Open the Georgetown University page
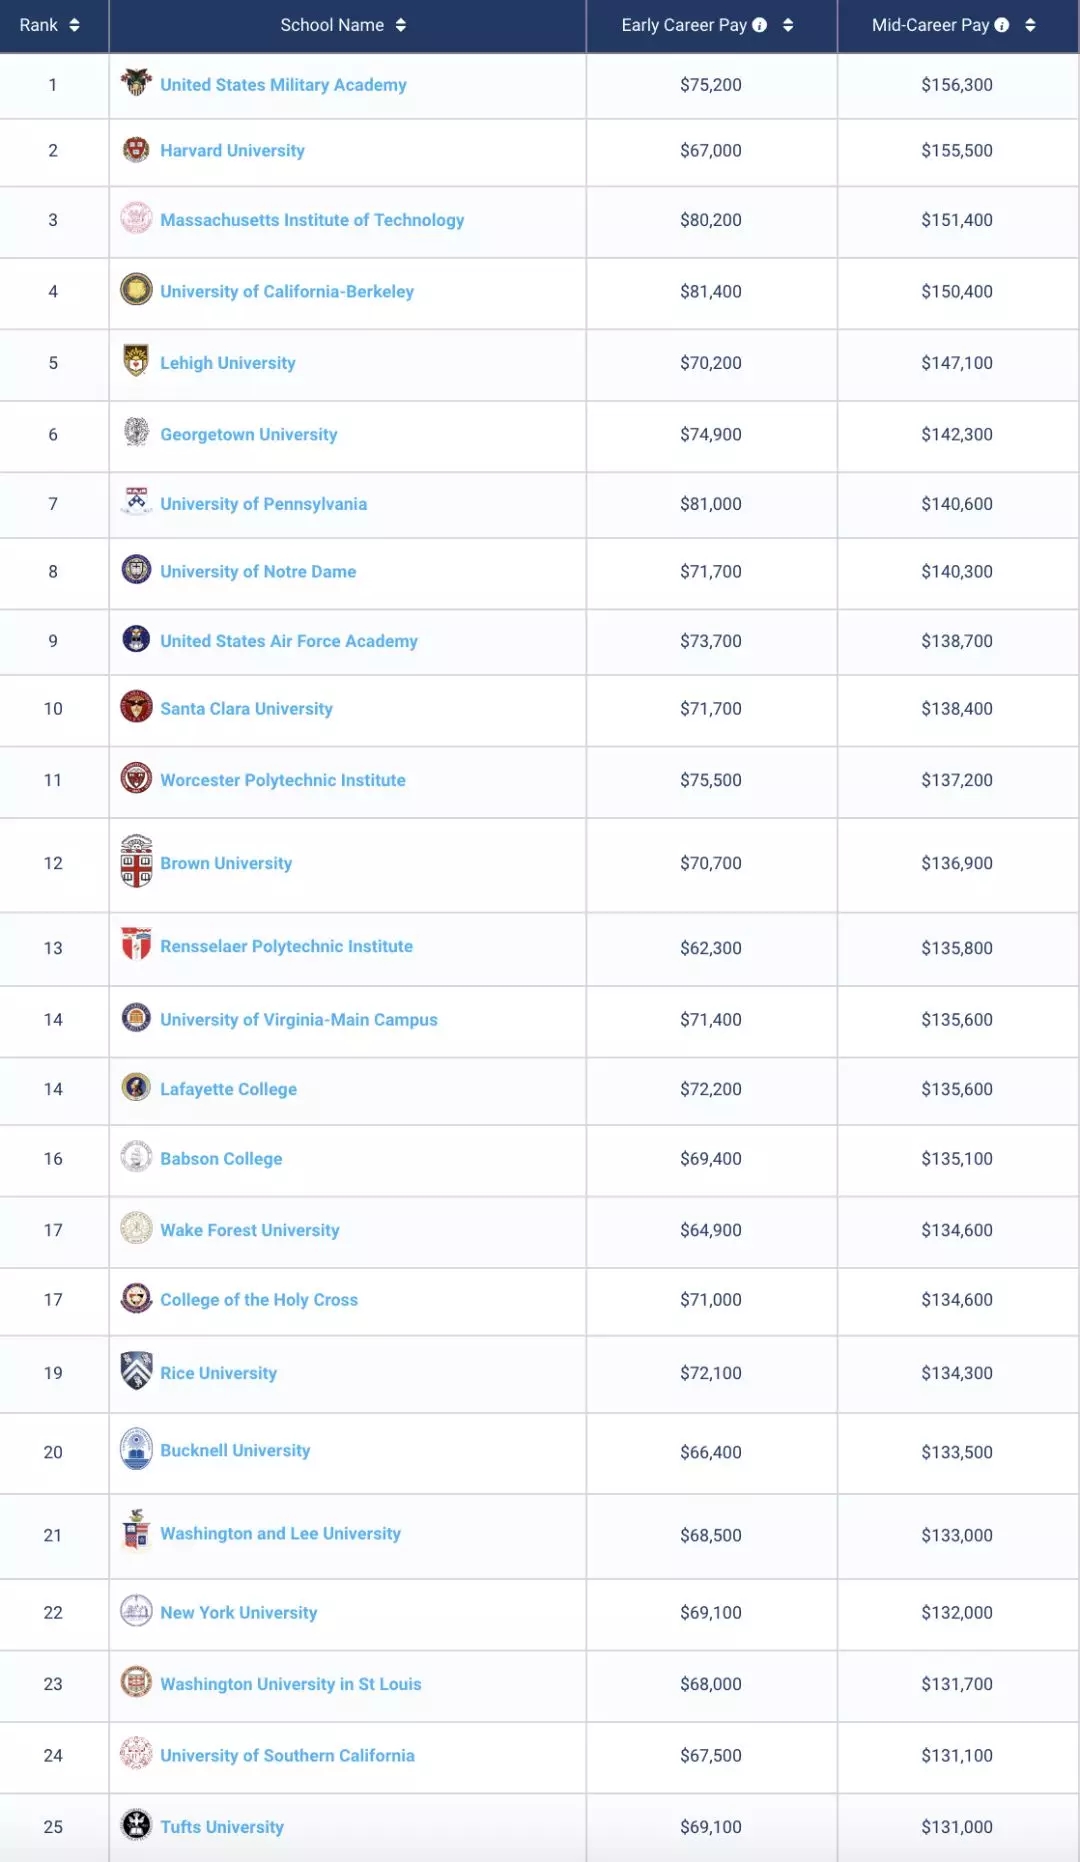This screenshot has height=1862, width=1080. tap(249, 435)
